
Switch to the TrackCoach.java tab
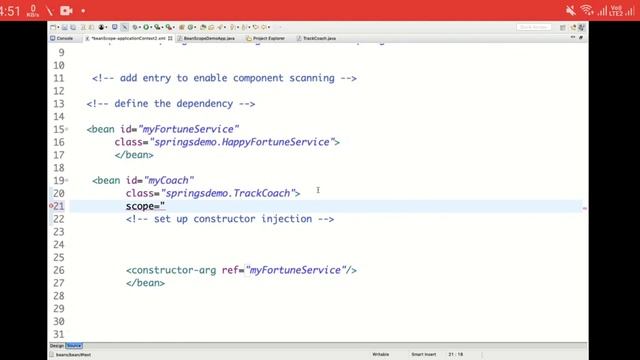pos(316,38)
